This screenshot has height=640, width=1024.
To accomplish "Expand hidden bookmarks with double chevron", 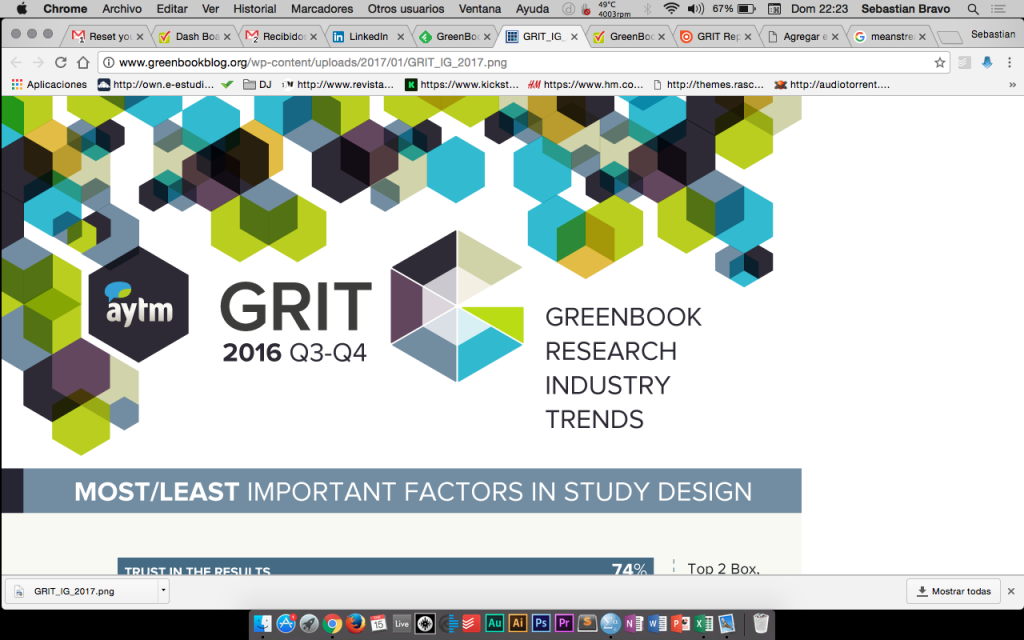I will (1012, 84).
